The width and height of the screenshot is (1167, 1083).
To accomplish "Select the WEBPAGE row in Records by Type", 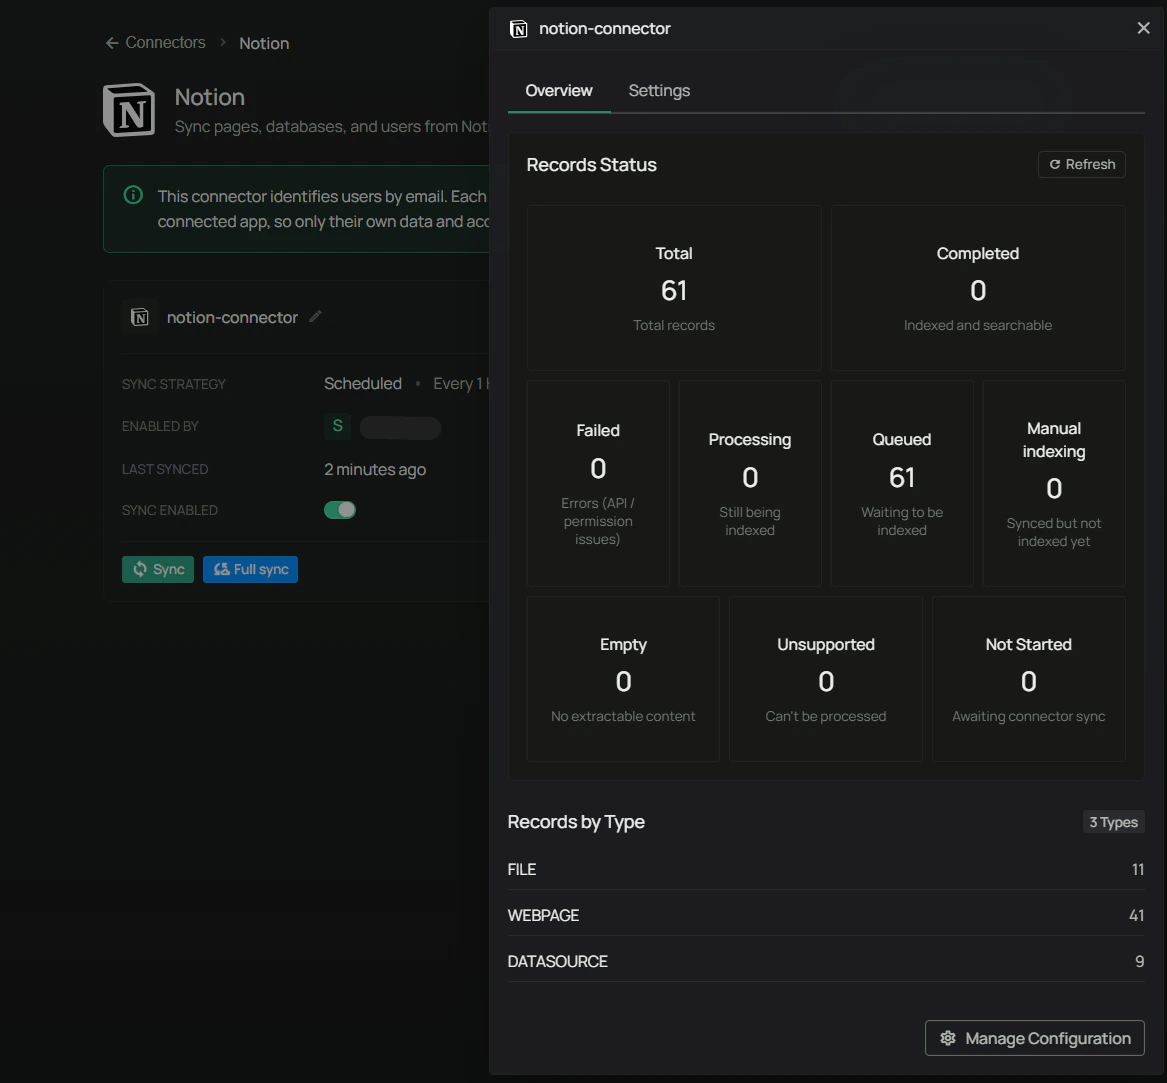I will 825,916.
